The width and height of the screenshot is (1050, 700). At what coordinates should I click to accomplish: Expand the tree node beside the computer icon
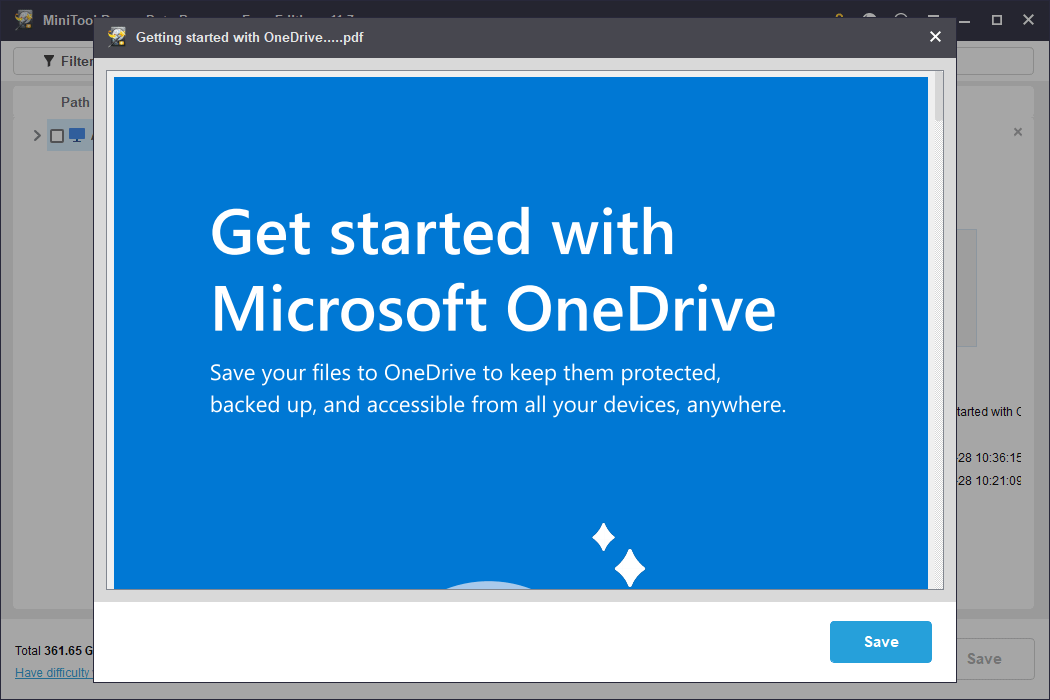click(37, 135)
